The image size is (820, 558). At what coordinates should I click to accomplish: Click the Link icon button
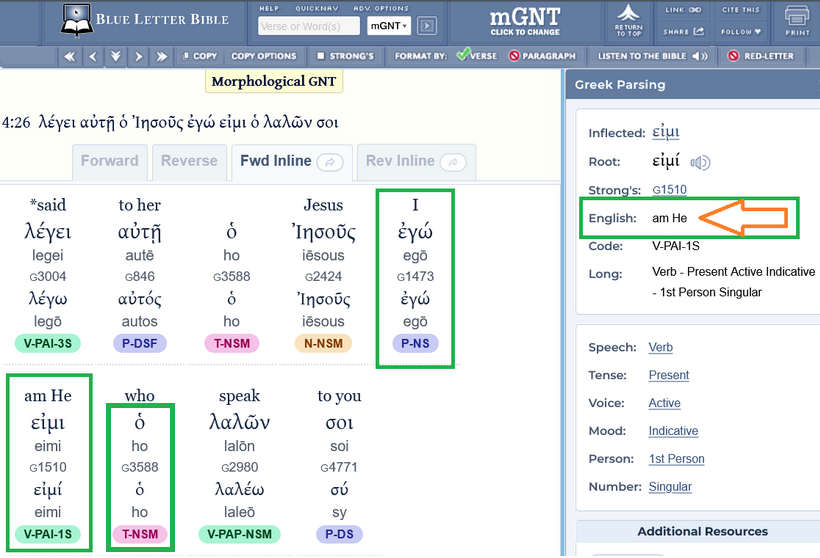tap(683, 10)
